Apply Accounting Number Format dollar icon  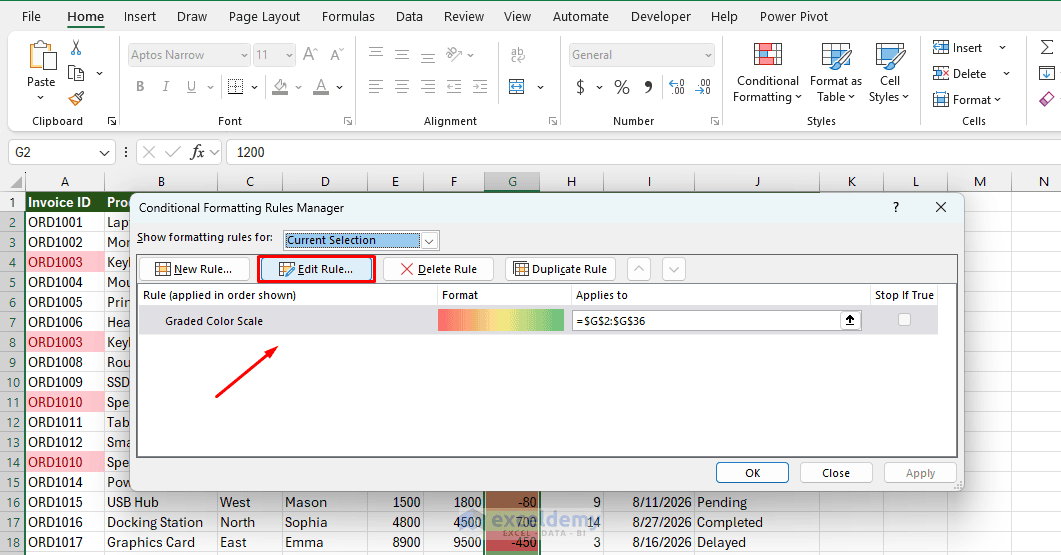pos(580,87)
